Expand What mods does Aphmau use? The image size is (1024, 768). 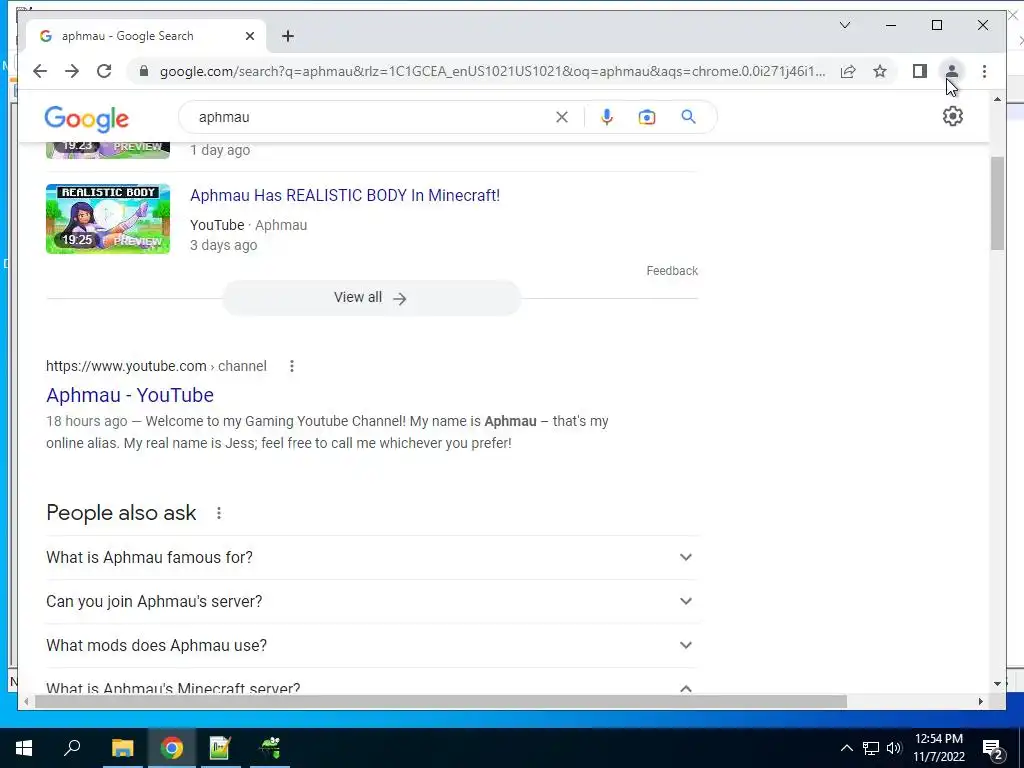pos(372,645)
